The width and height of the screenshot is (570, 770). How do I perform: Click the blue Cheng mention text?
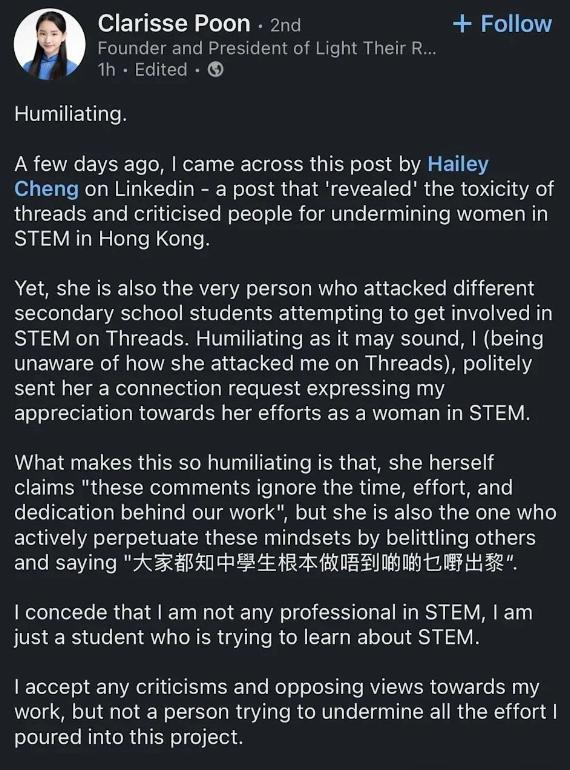coord(46,189)
